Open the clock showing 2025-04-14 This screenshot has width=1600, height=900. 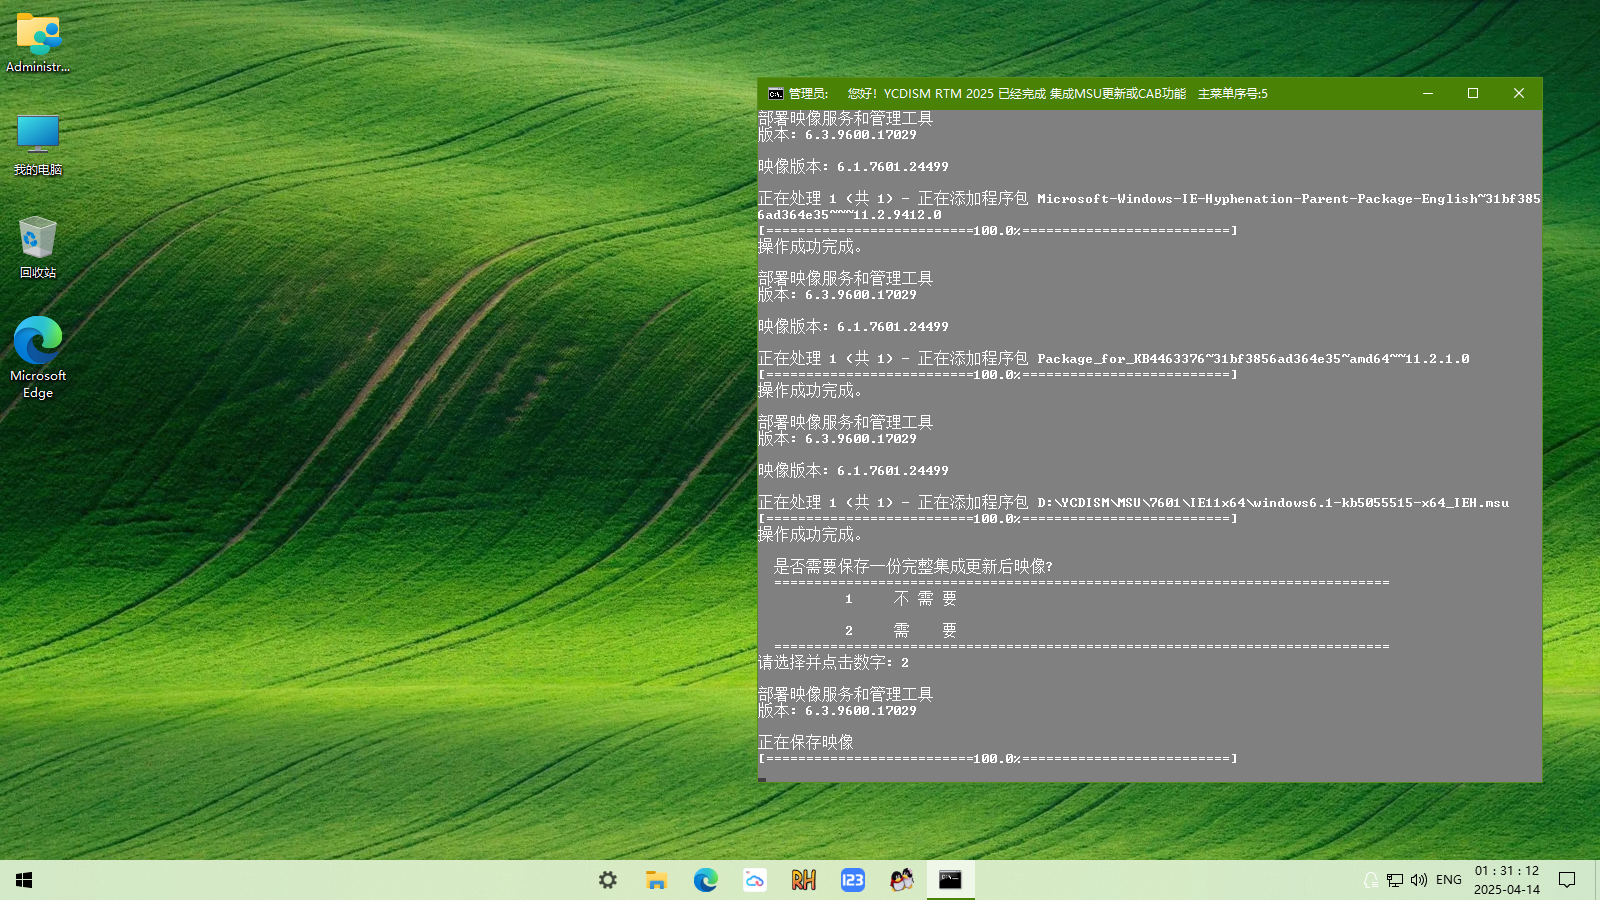coord(1507,880)
